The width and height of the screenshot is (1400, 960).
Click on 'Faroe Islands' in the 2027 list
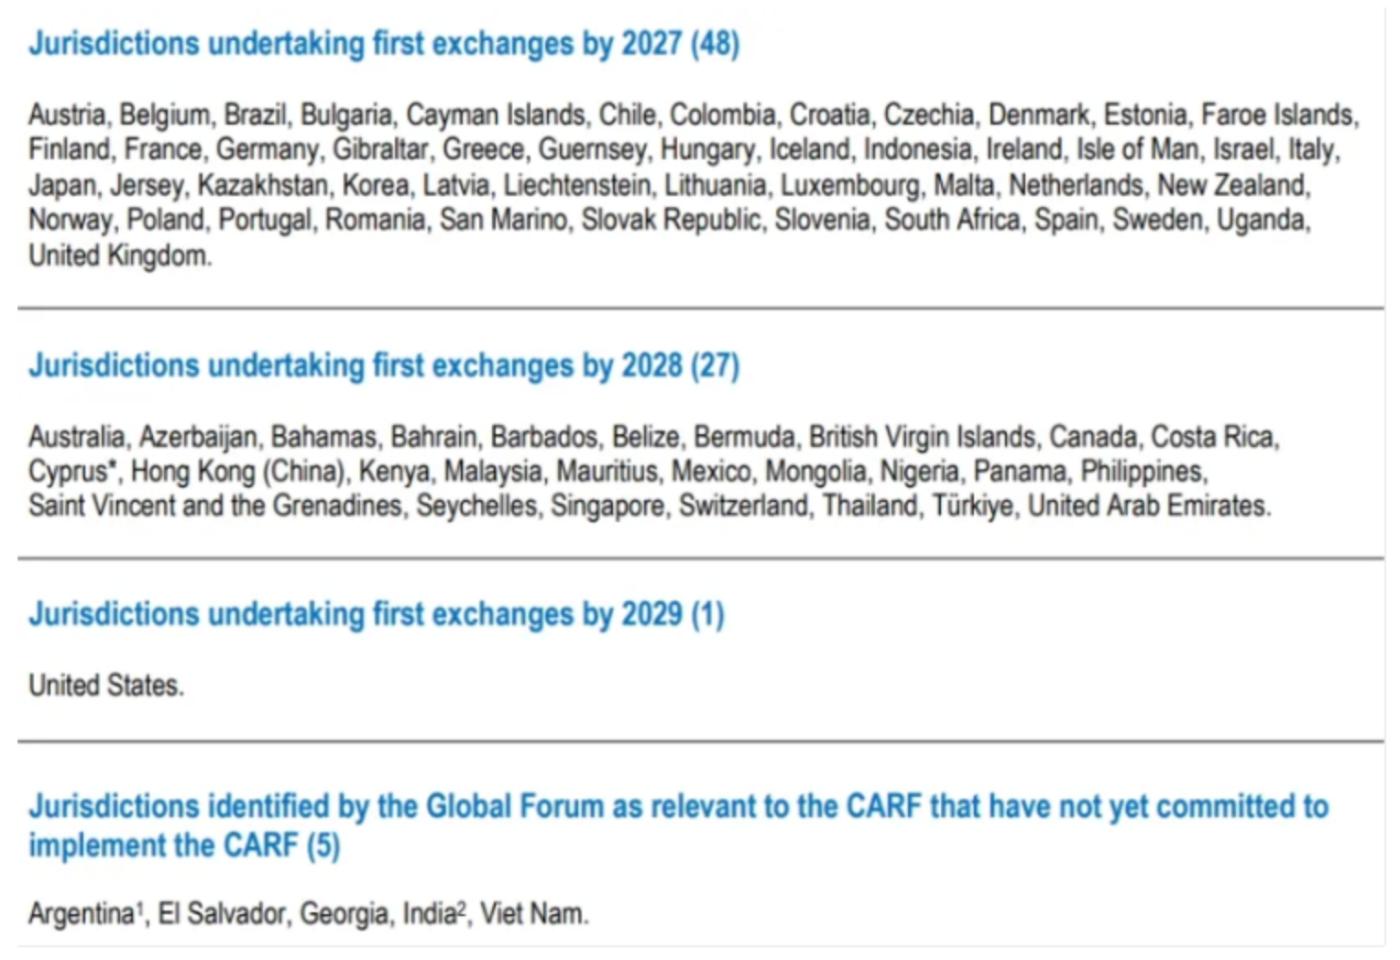pos(1278,115)
